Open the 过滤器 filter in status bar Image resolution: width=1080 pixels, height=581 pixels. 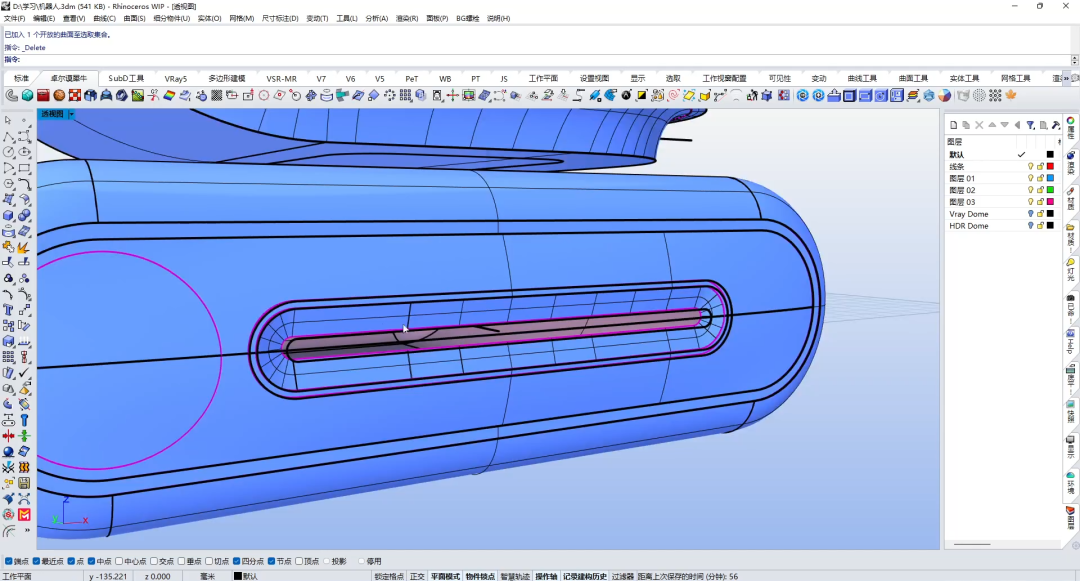623,576
